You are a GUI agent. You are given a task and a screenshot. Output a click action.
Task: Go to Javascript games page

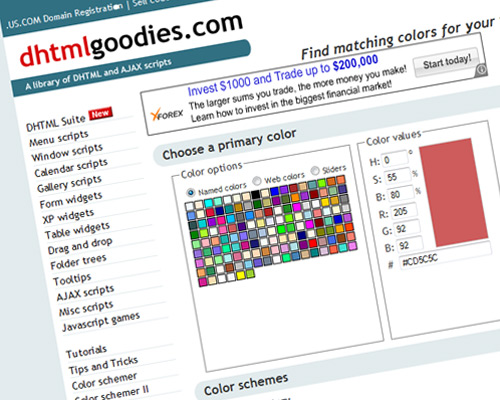[x=101, y=323]
